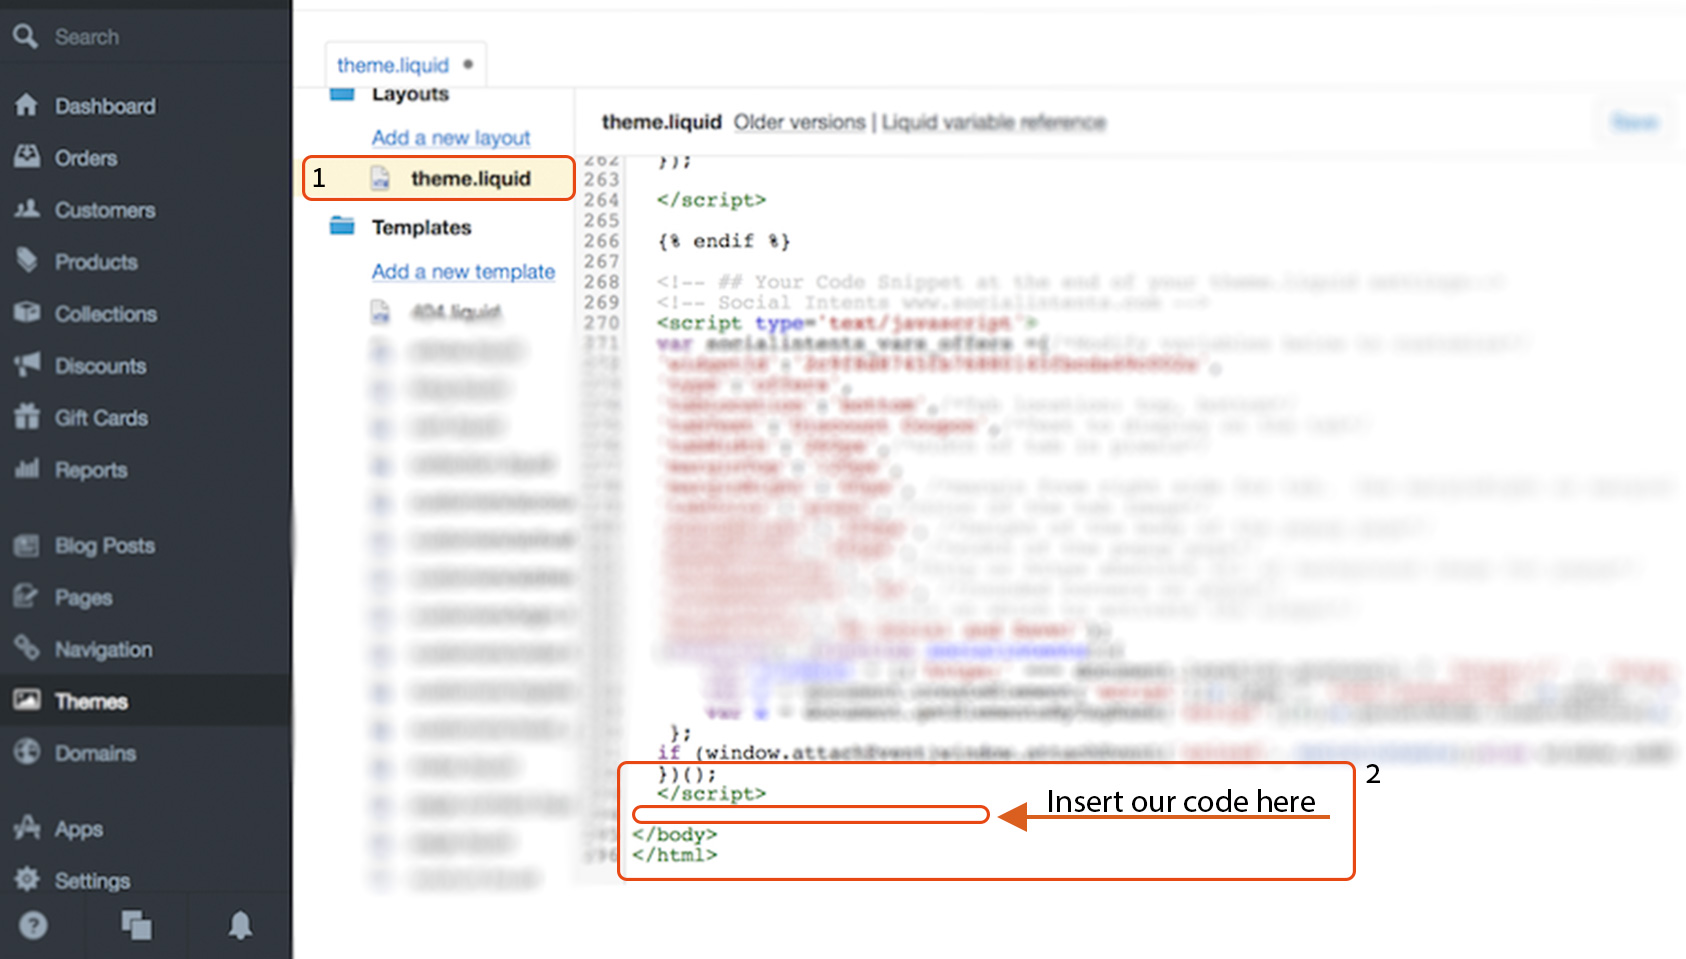View Reports section
The height and width of the screenshot is (959, 1686).
coord(91,470)
